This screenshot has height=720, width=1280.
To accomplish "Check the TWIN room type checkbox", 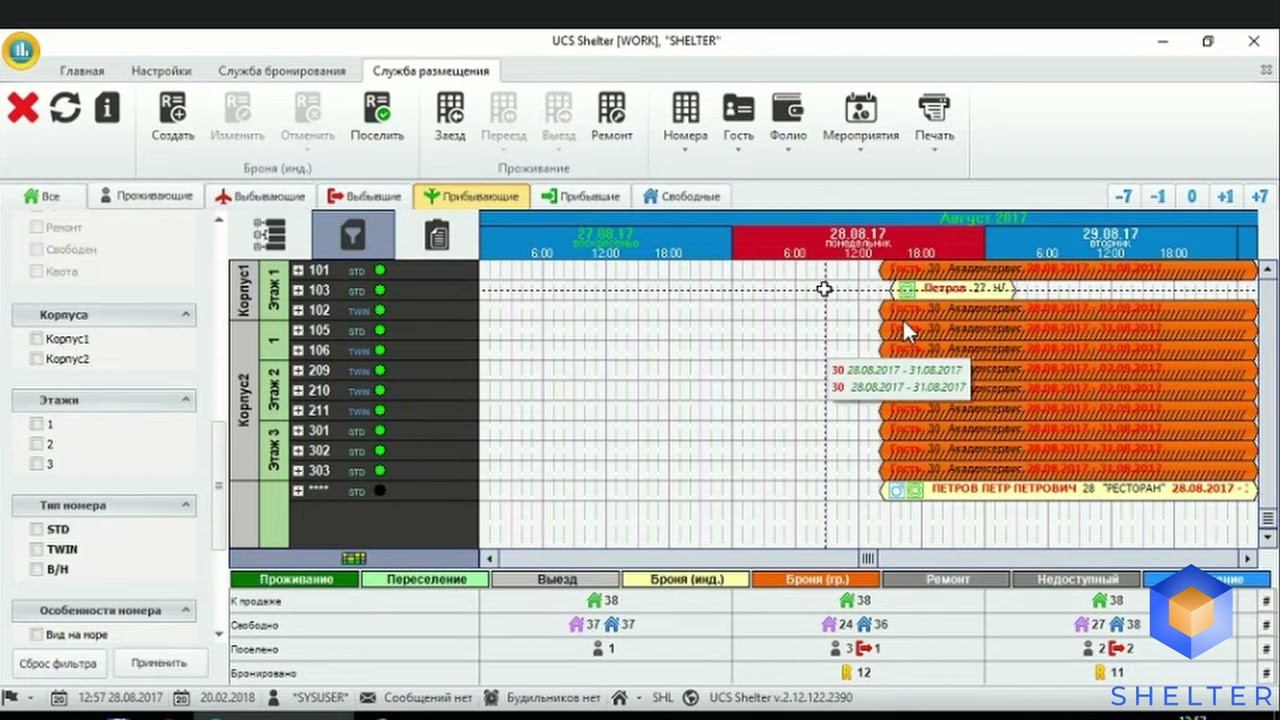I will point(37,549).
